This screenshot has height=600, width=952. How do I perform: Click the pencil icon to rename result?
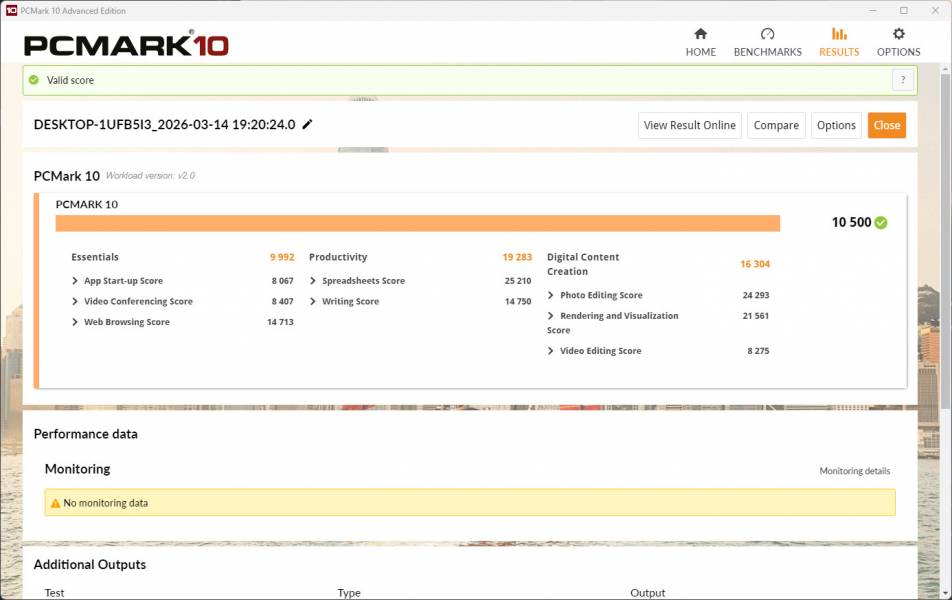[307, 124]
